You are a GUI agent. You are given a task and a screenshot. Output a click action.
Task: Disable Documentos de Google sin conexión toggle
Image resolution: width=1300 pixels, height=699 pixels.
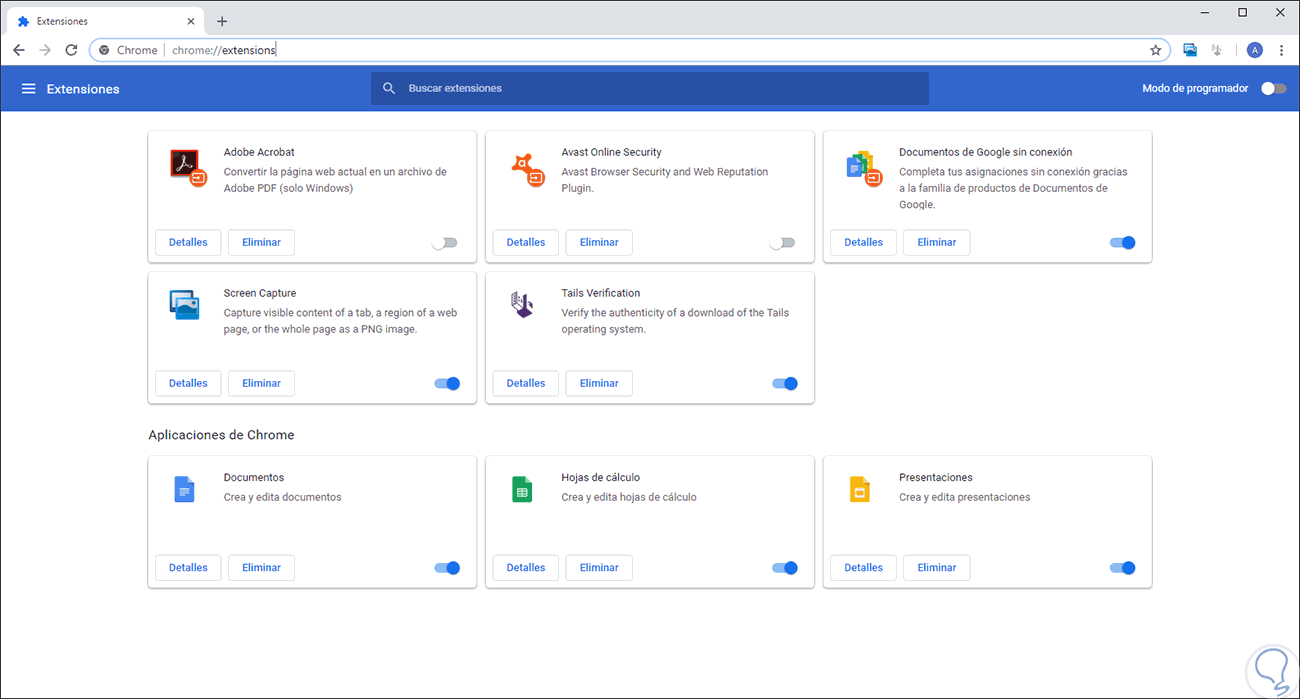(1122, 242)
